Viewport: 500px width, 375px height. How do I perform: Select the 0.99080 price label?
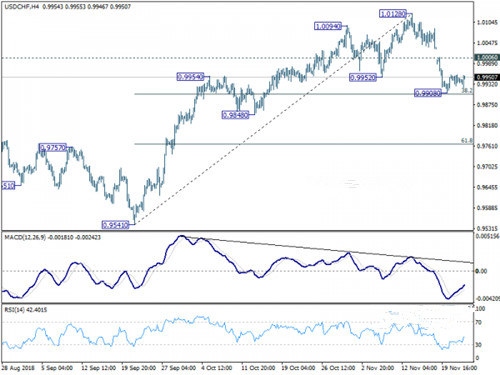click(x=428, y=93)
